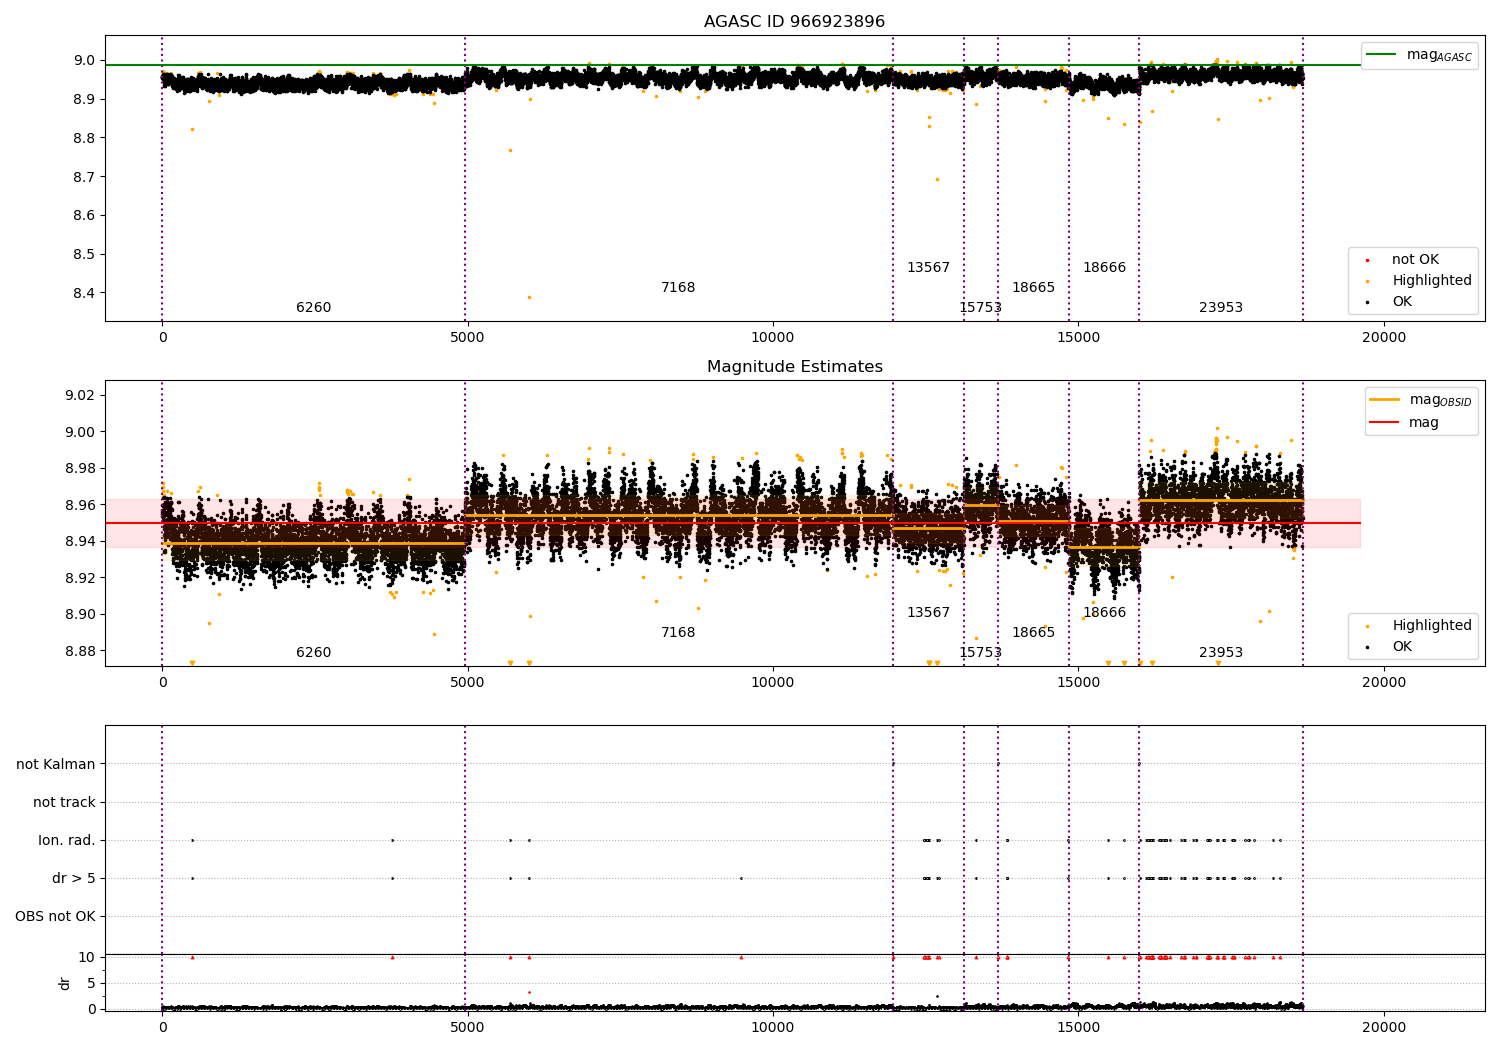The image size is (1500, 1050).
Task: Click the red dot marker beside 'not OK'
Action: tap(1367, 260)
